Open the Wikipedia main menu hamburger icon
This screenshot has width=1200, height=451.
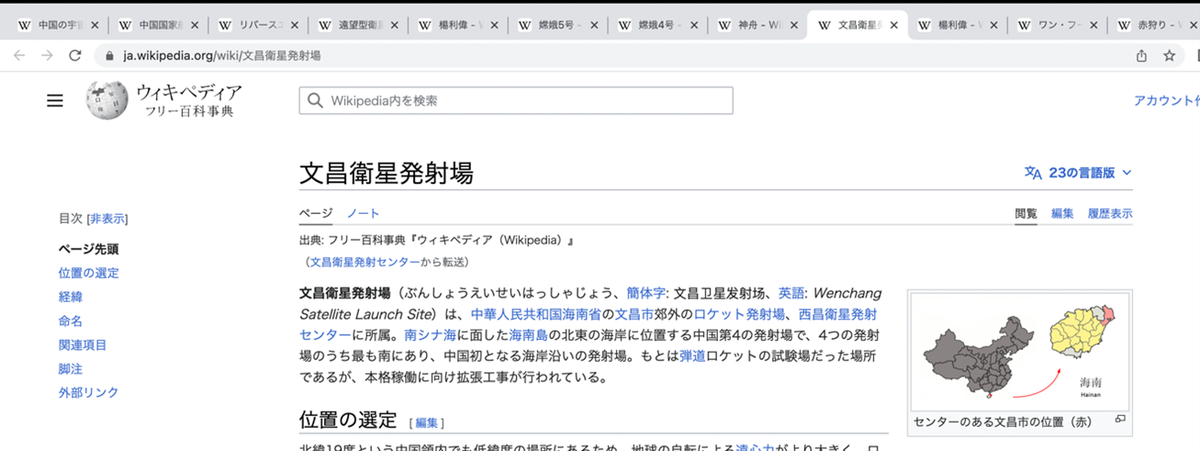click(x=55, y=101)
